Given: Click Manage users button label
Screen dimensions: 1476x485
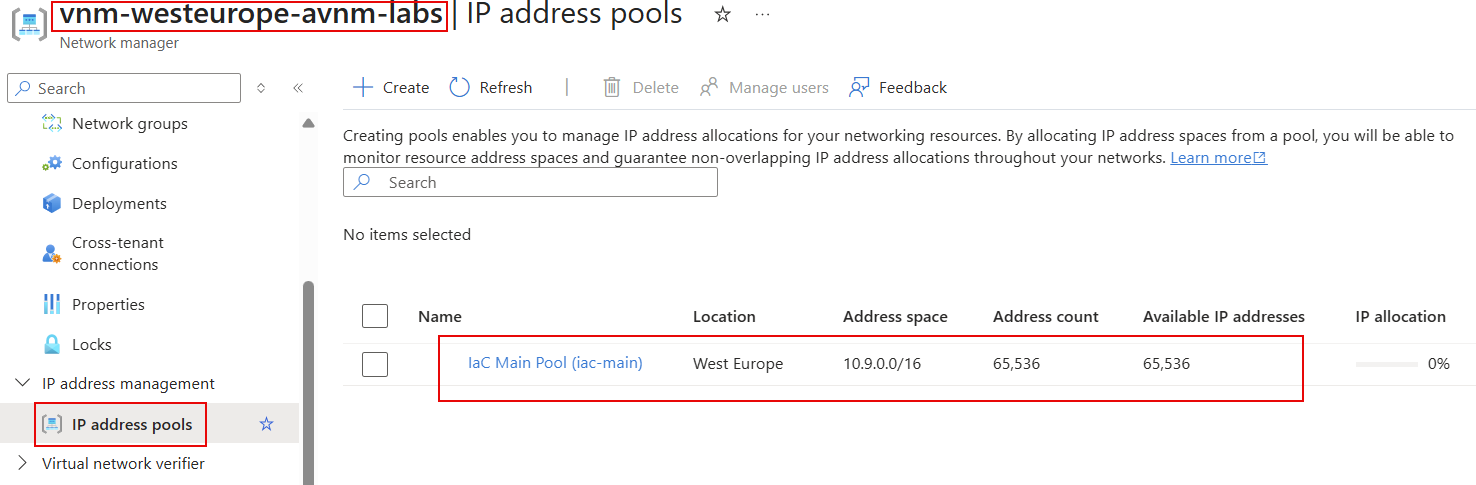Looking at the screenshot, I should tap(779, 88).
